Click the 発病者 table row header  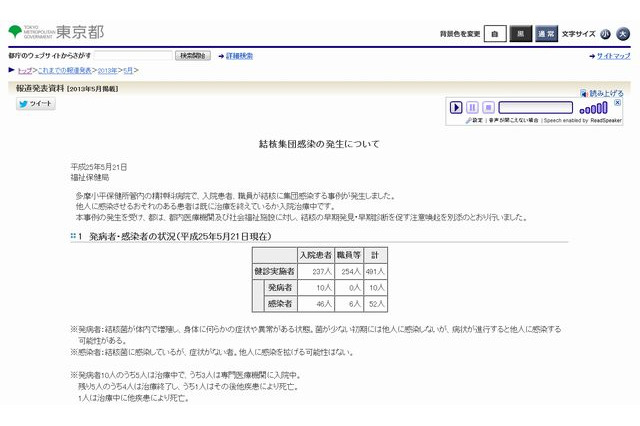pos(280,288)
